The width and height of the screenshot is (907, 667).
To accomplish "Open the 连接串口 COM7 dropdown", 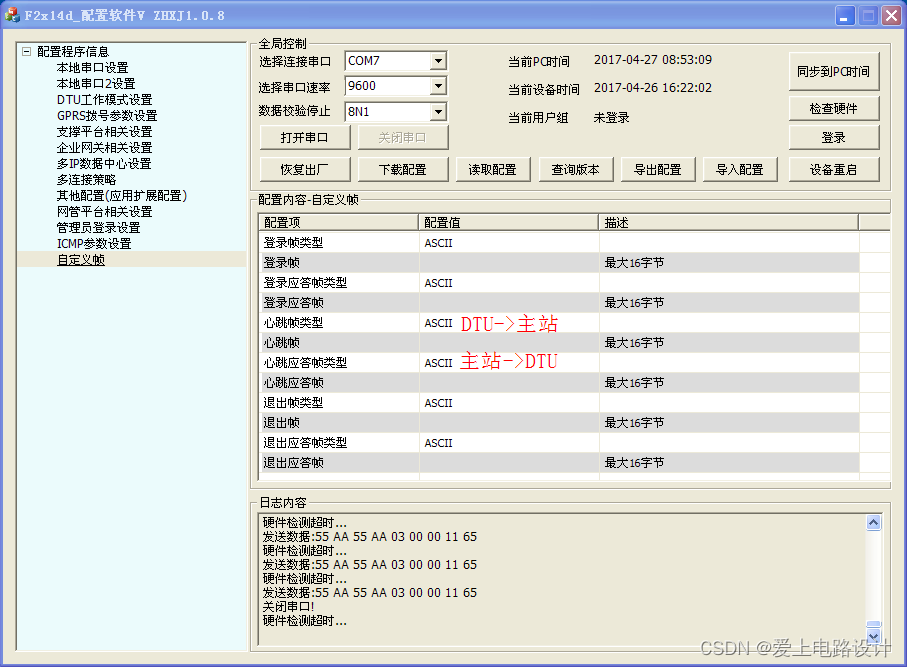I will [442, 61].
